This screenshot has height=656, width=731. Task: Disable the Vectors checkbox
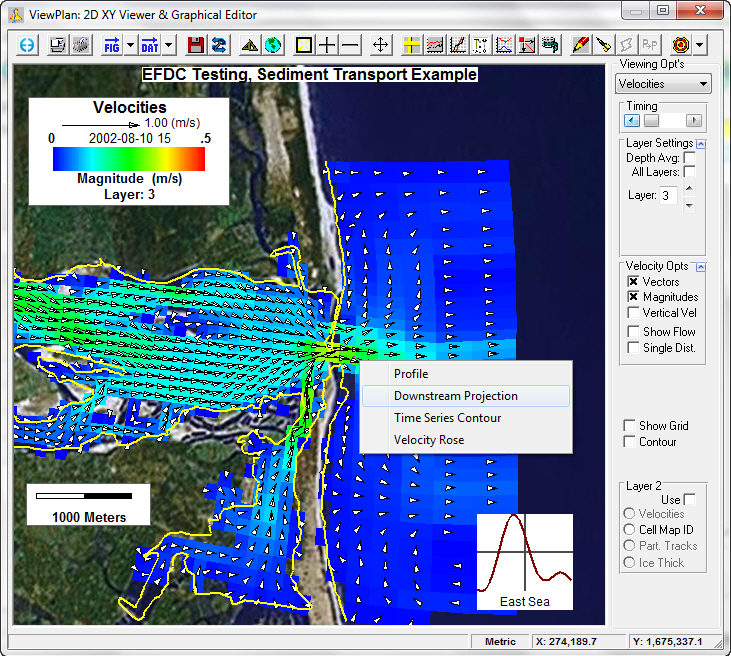[x=633, y=282]
